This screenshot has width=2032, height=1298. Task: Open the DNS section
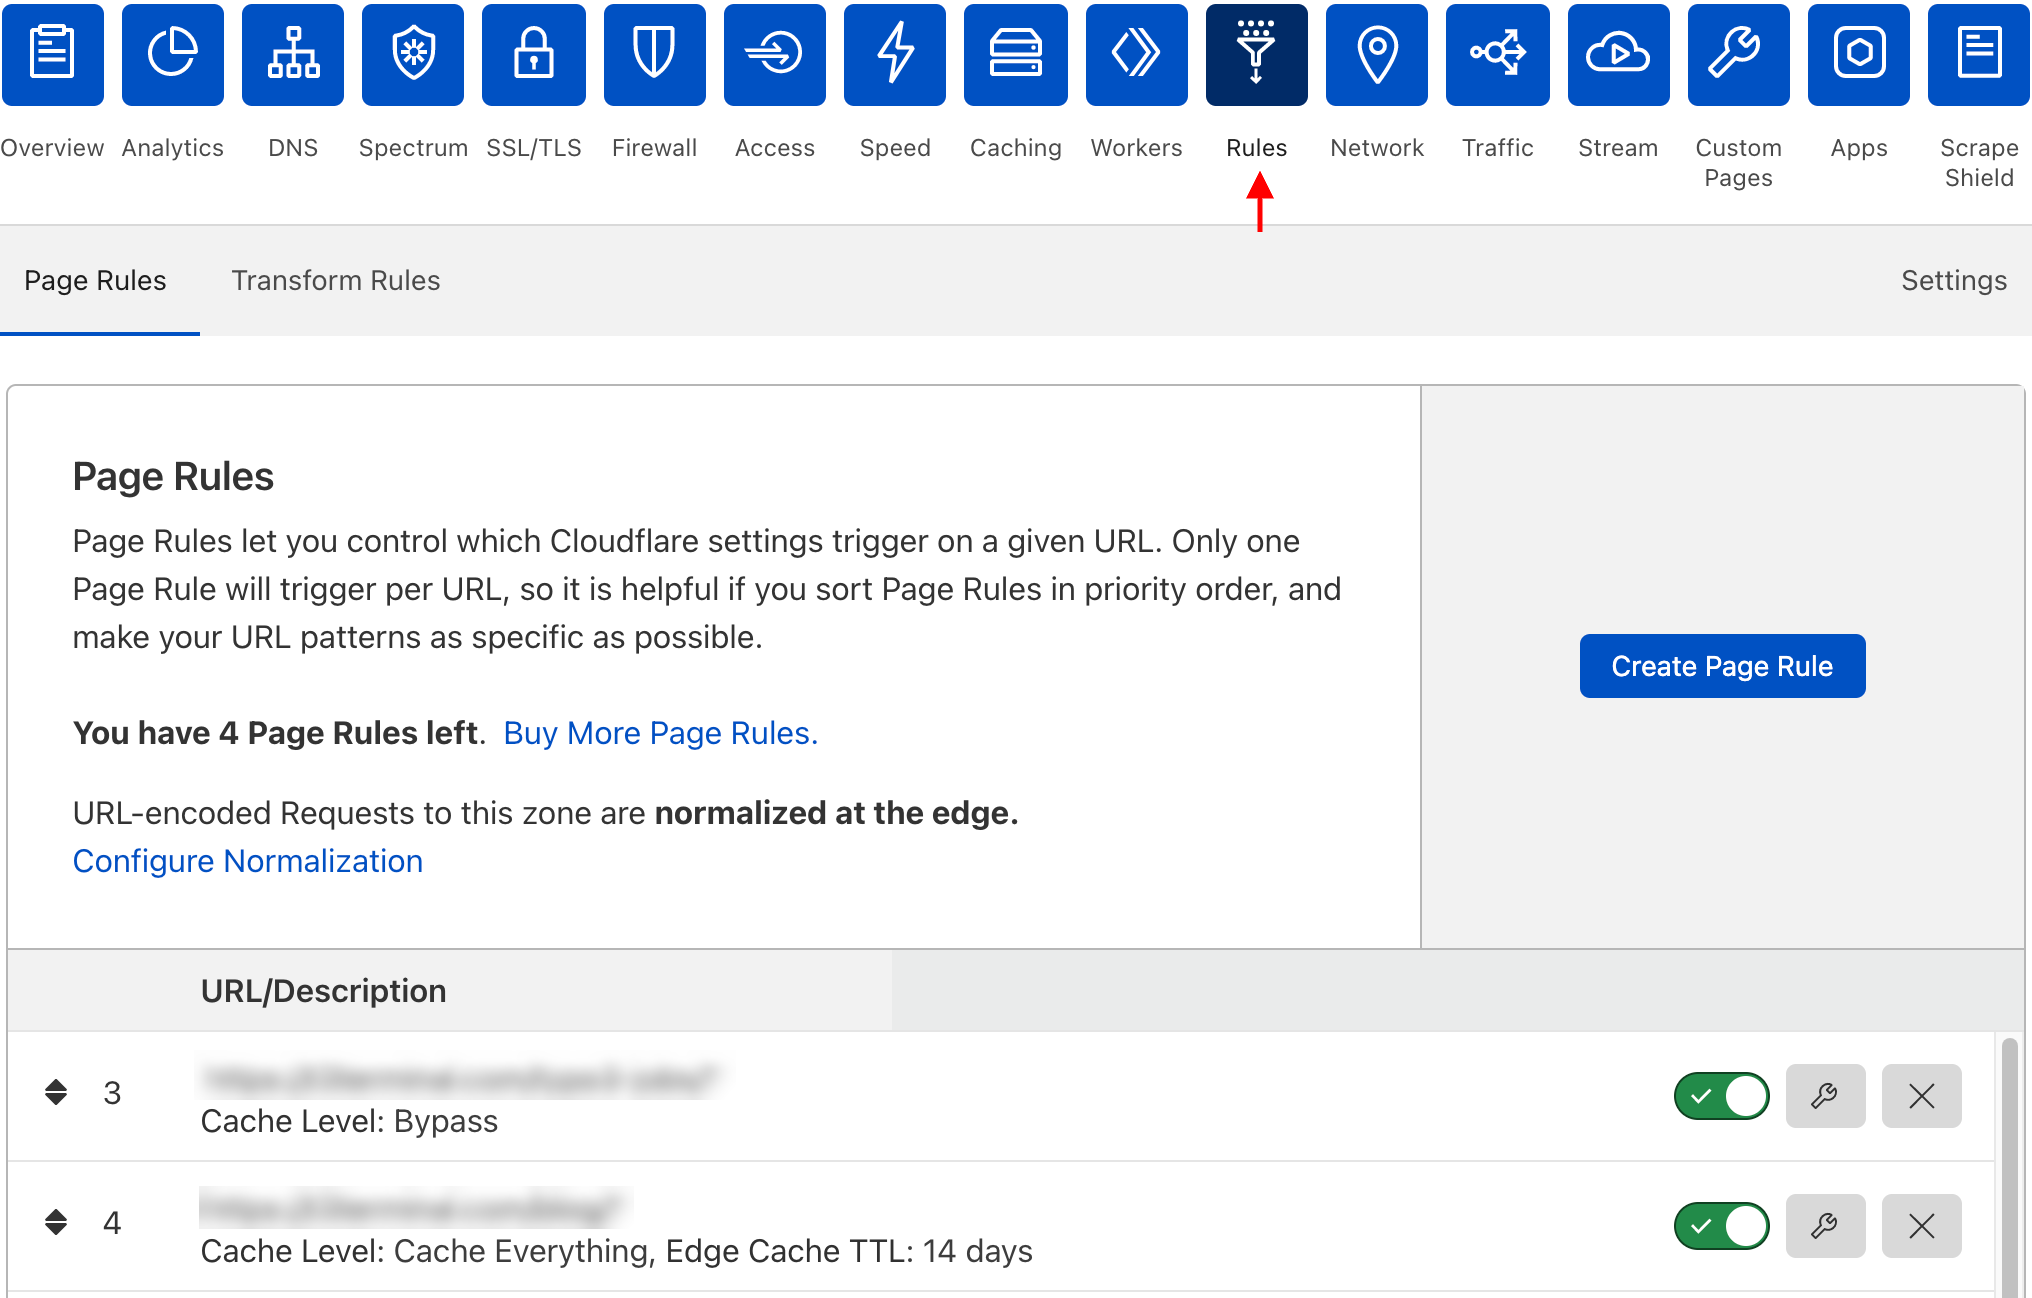pos(292,54)
